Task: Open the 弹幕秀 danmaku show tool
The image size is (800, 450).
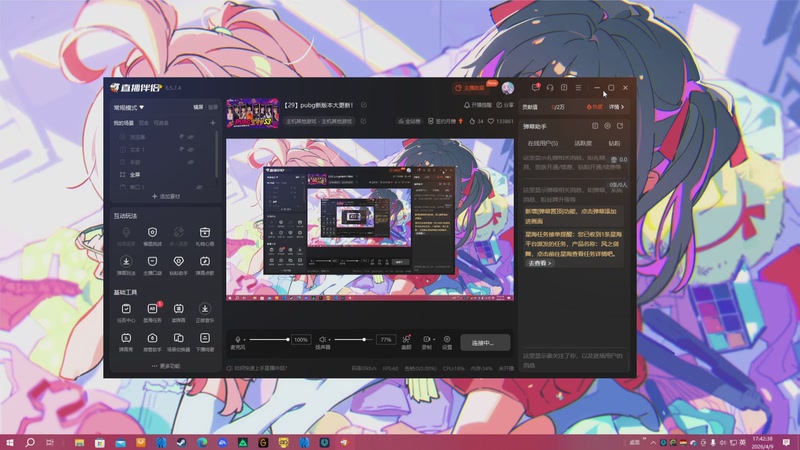Action: (126, 342)
